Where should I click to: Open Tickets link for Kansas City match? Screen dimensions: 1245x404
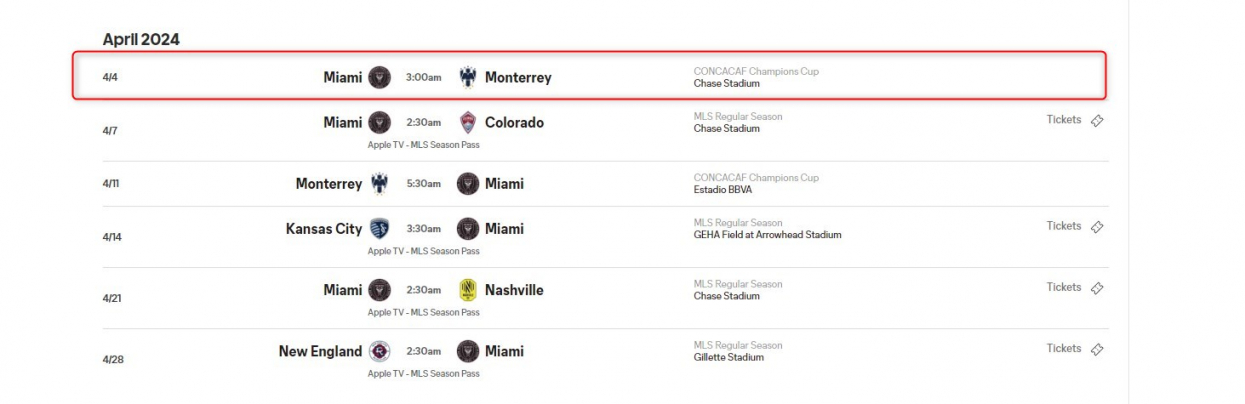tap(1064, 226)
